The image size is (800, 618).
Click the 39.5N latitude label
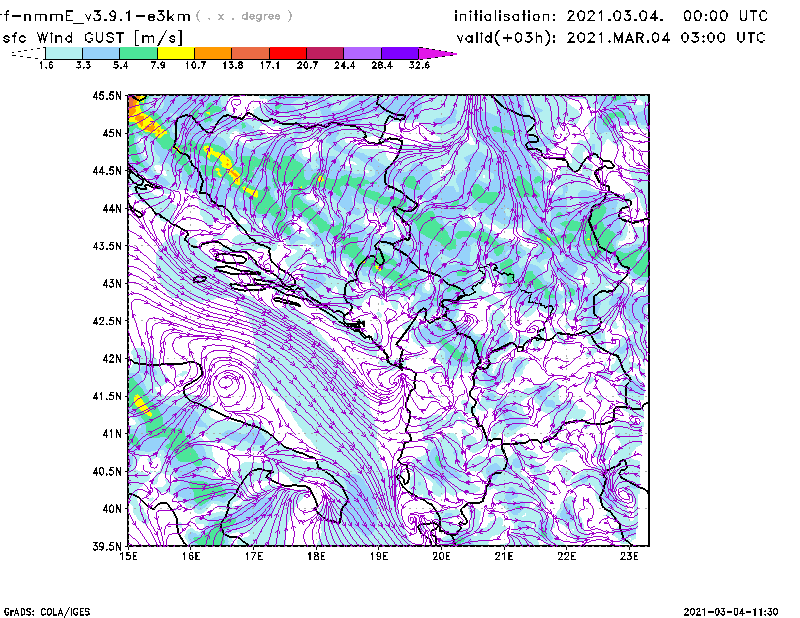[107, 547]
